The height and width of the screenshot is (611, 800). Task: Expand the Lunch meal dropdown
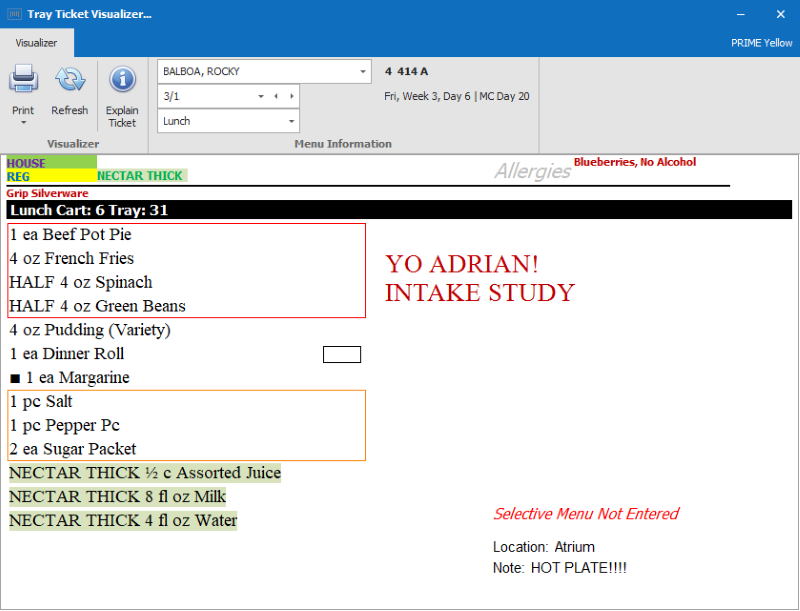tap(291, 121)
